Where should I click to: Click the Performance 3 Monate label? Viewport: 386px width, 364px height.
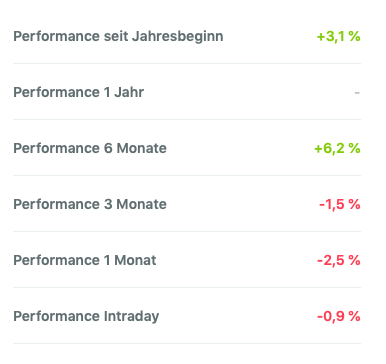click(x=90, y=204)
